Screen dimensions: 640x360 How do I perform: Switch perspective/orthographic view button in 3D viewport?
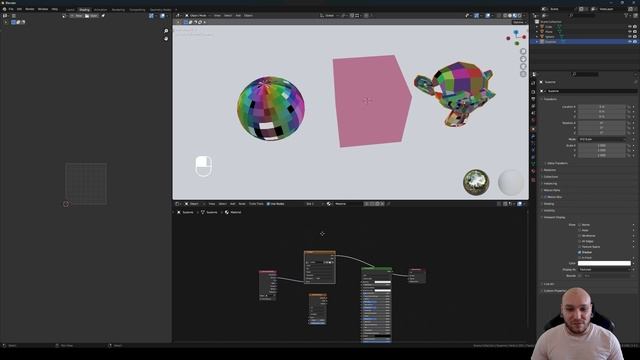point(523,74)
